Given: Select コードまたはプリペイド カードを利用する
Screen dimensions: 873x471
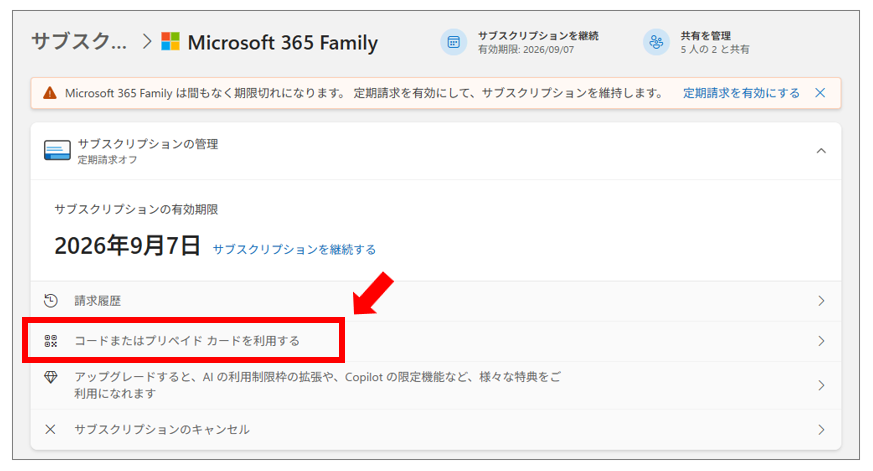Looking at the screenshot, I should 187,341.
